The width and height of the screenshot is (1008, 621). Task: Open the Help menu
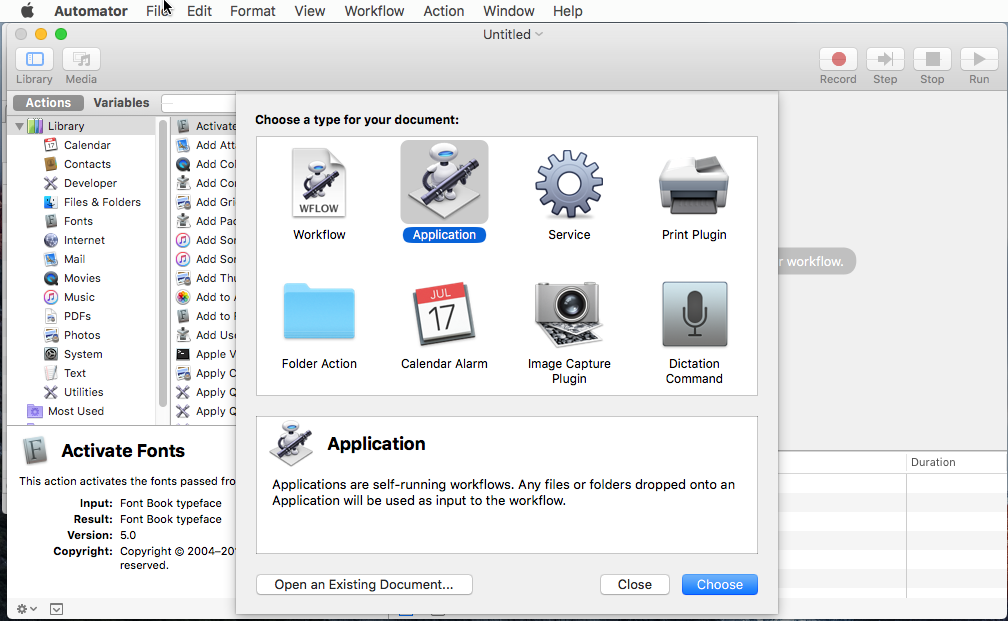click(568, 11)
